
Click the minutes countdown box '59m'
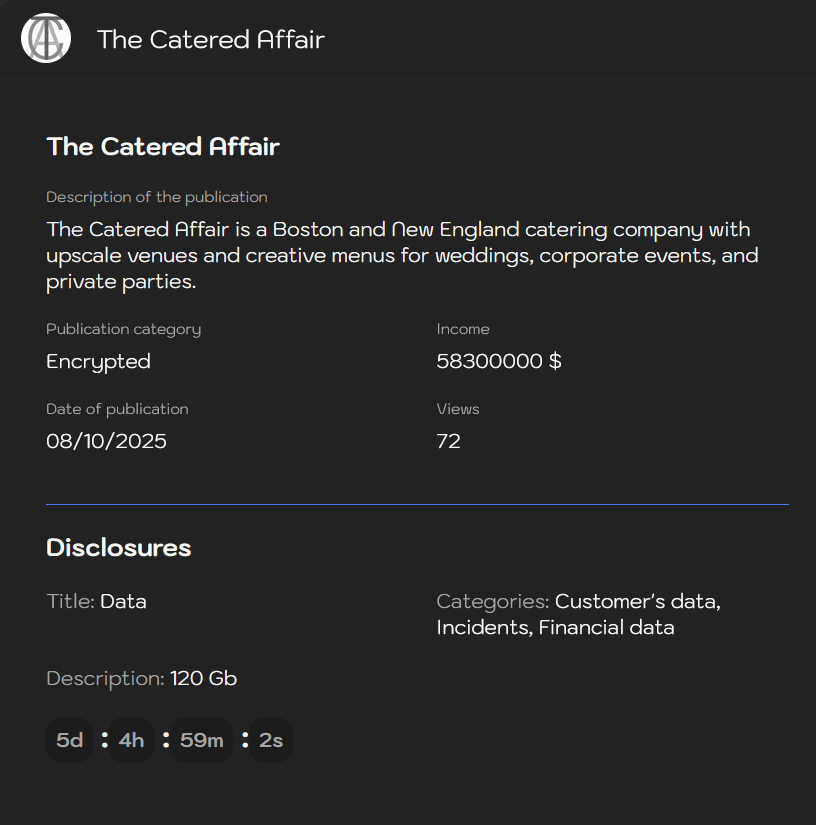tap(201, 740)
